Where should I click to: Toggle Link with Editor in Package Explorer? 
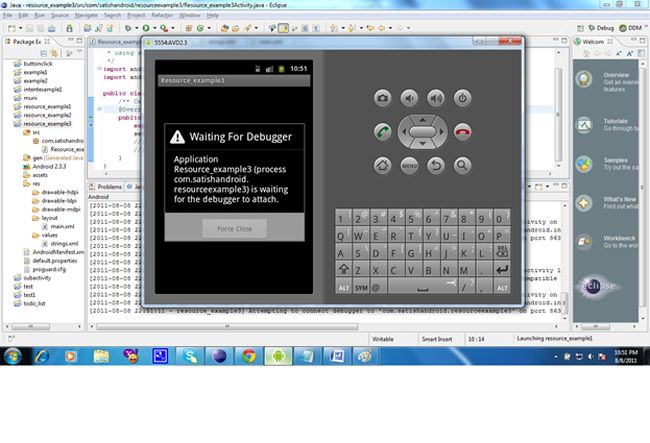54,53
